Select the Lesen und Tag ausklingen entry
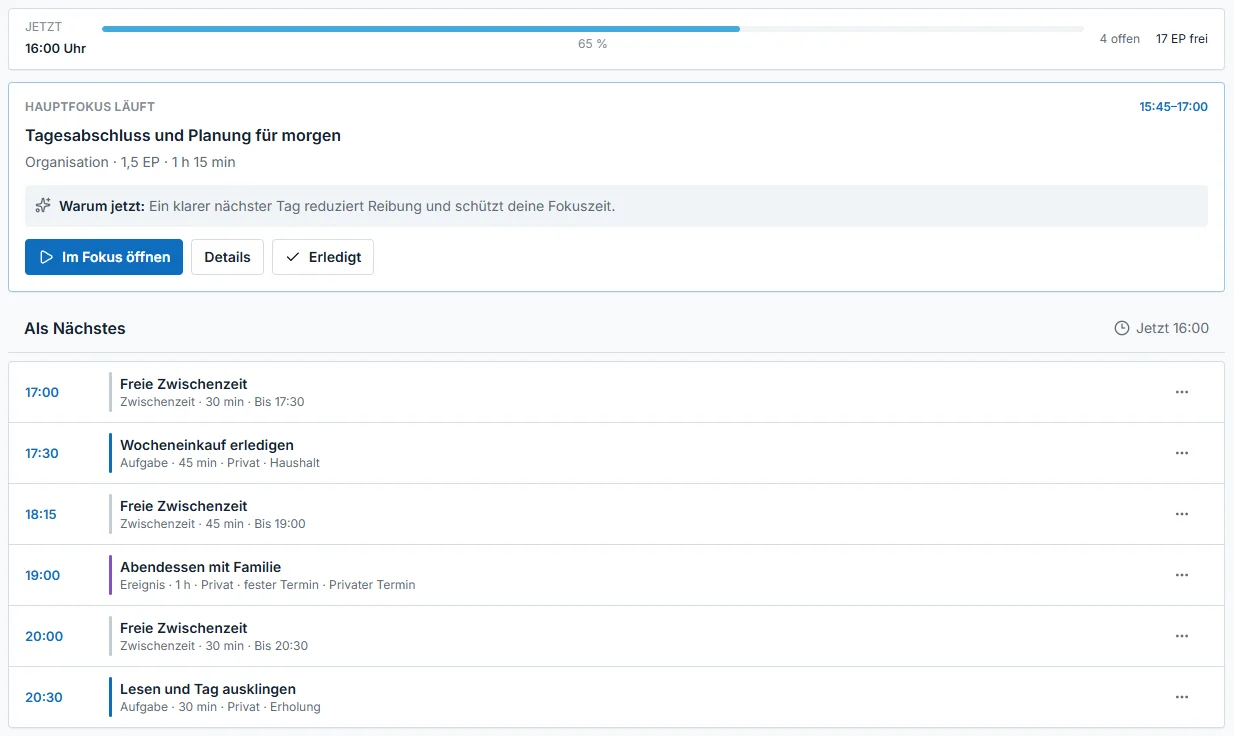This screenshot has width=1234, height=736. click(616, 697)
